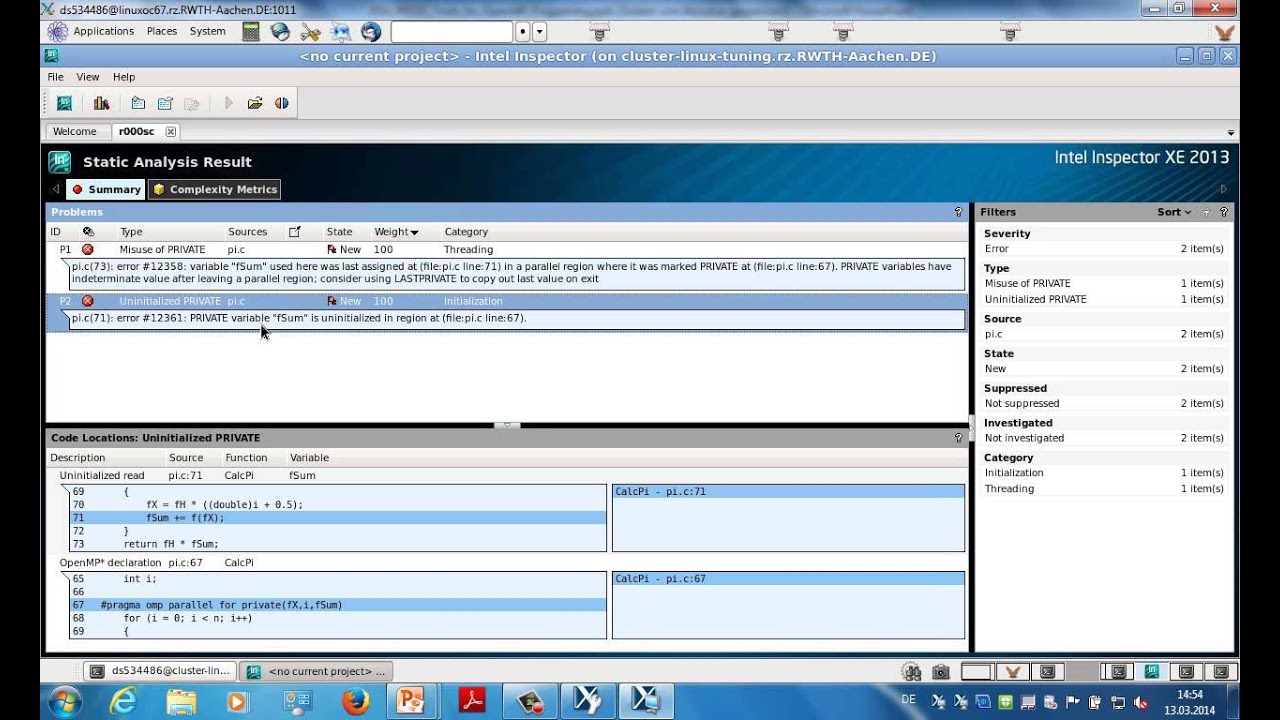
Task: Filter by Severity Error
Action: [1104, 249]
